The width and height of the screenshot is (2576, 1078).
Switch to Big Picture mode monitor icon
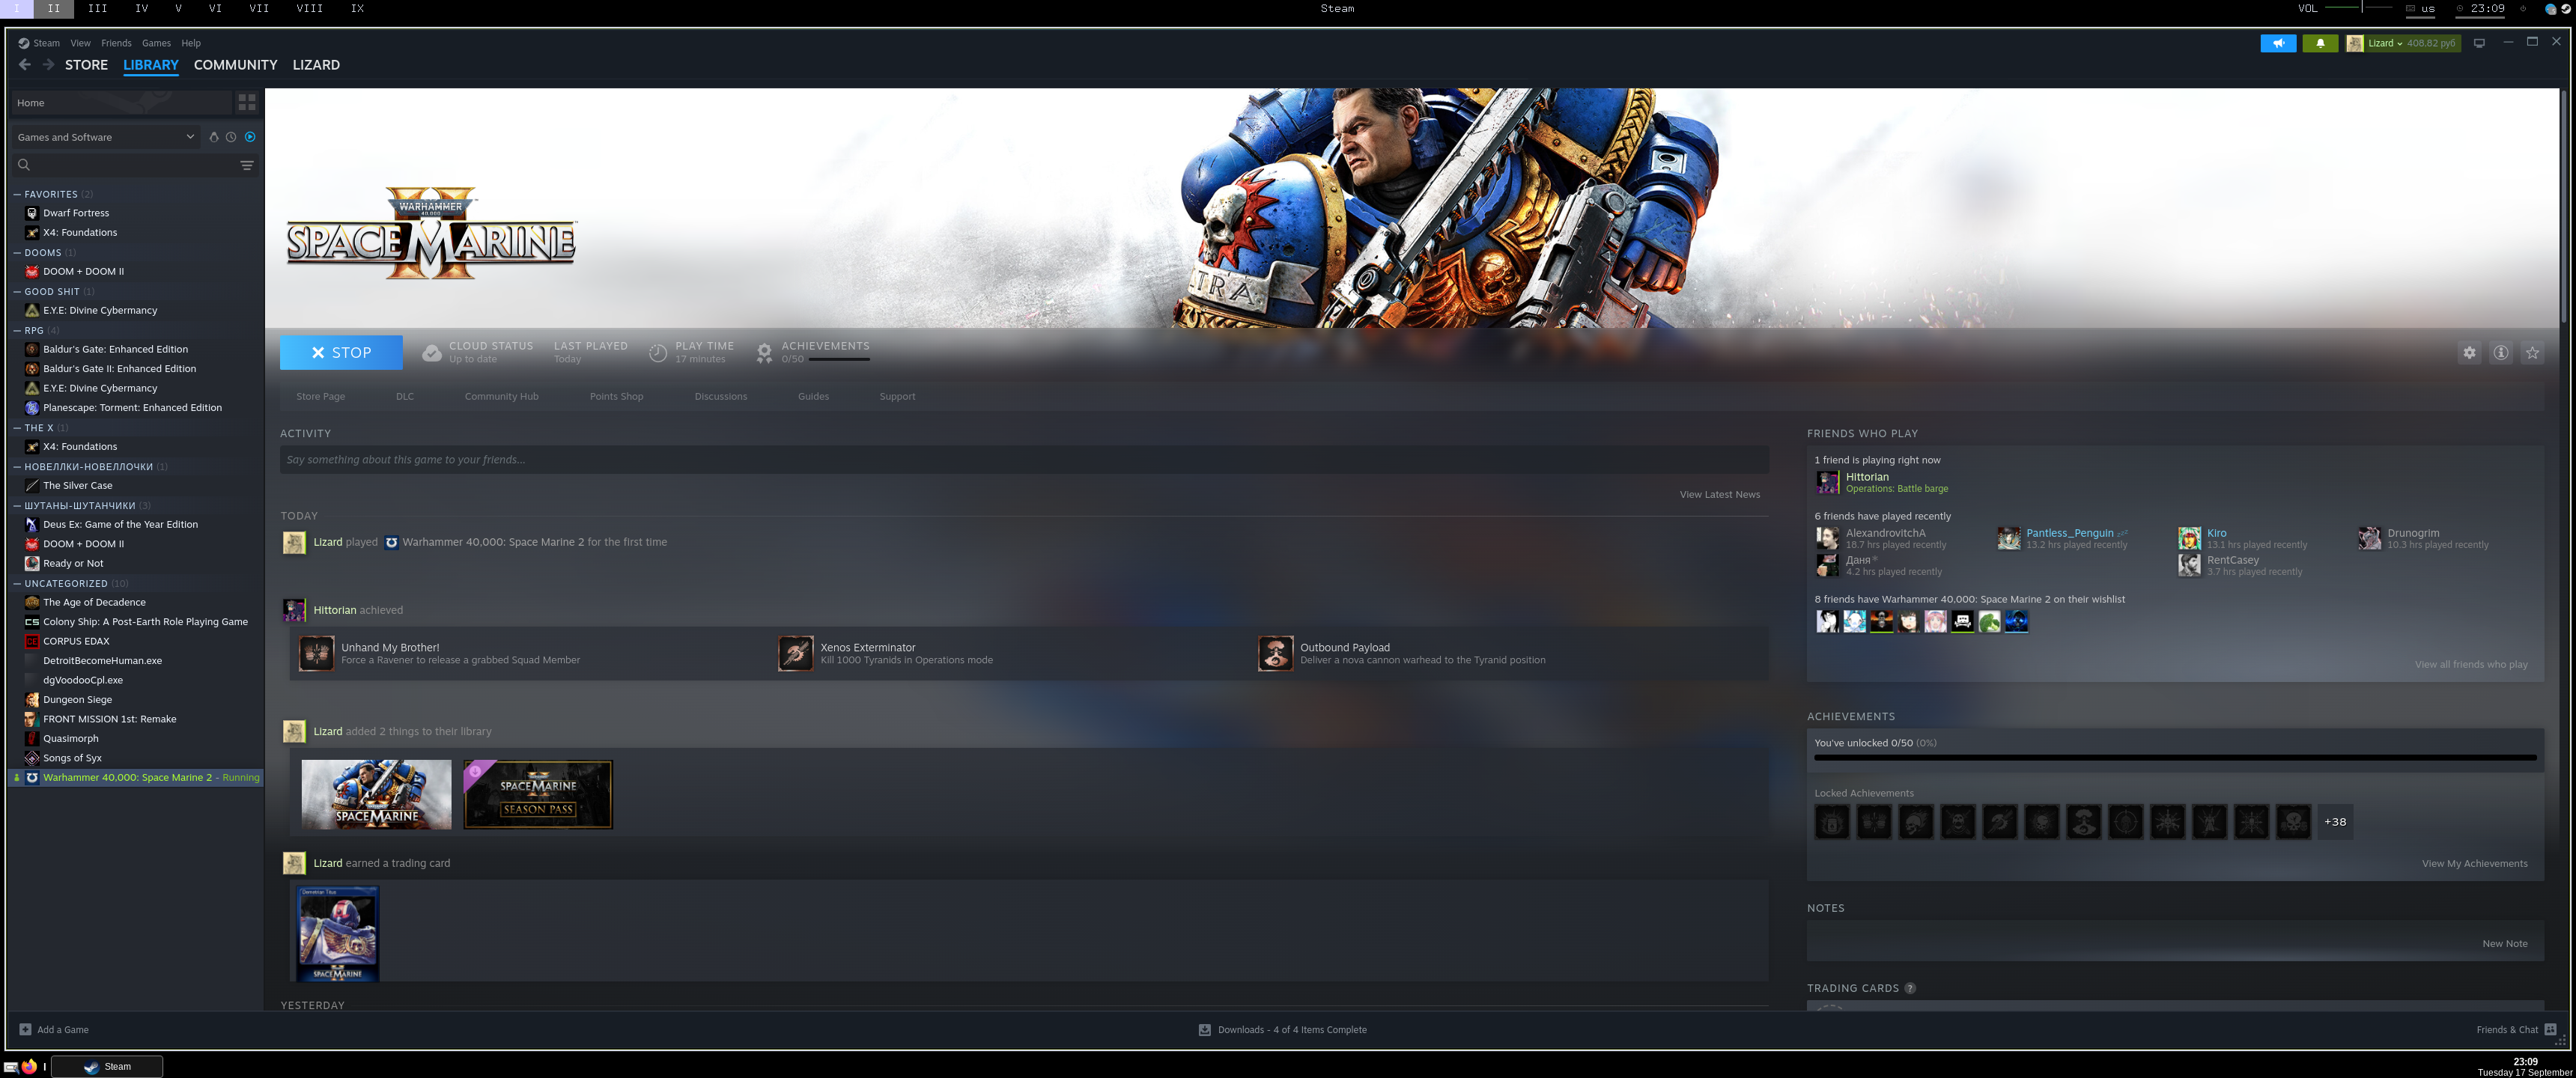pos(2478,43)
